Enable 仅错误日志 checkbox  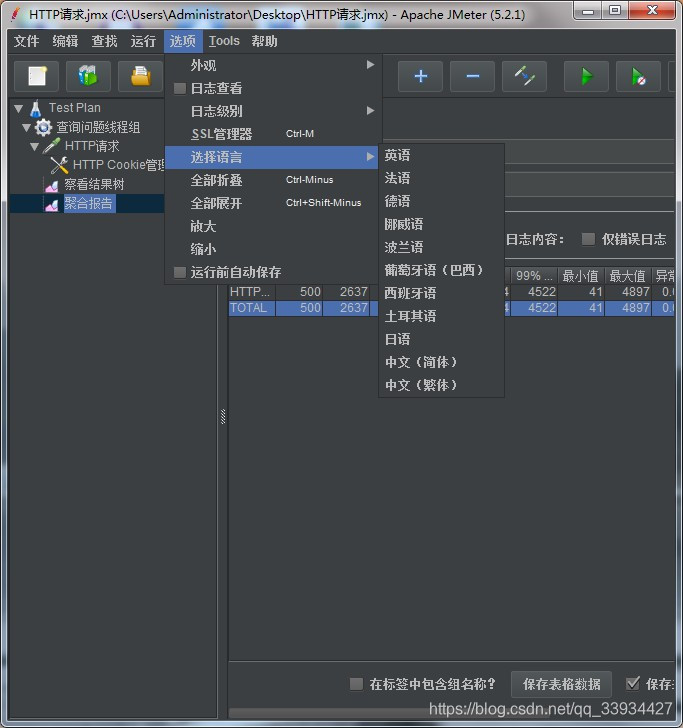point(588,239)
